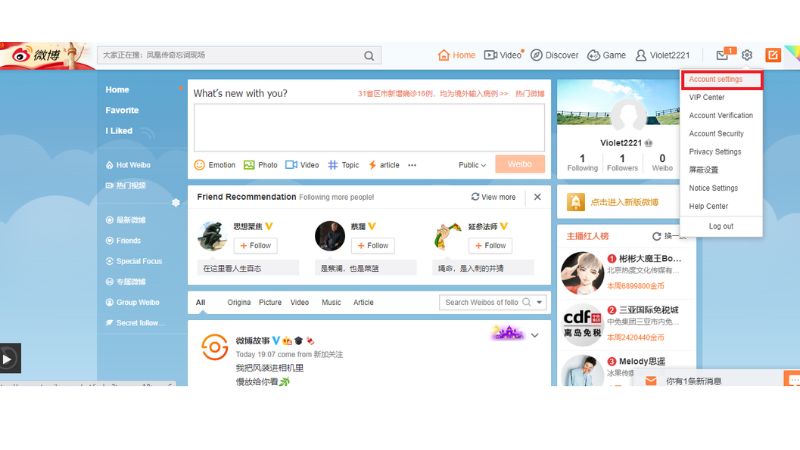The image size is (800, 450).
Task: Click magnifier in Search Weibos box
Action: [x=527, y=303]
